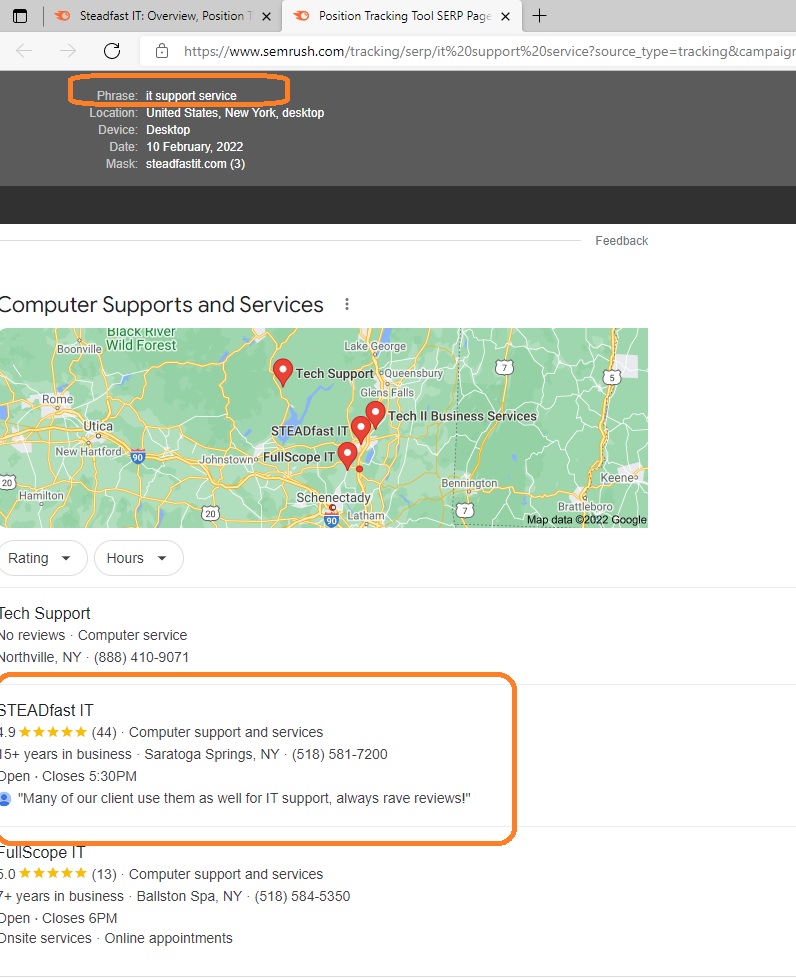Click the Utica label on map

[x=98, y=426]
